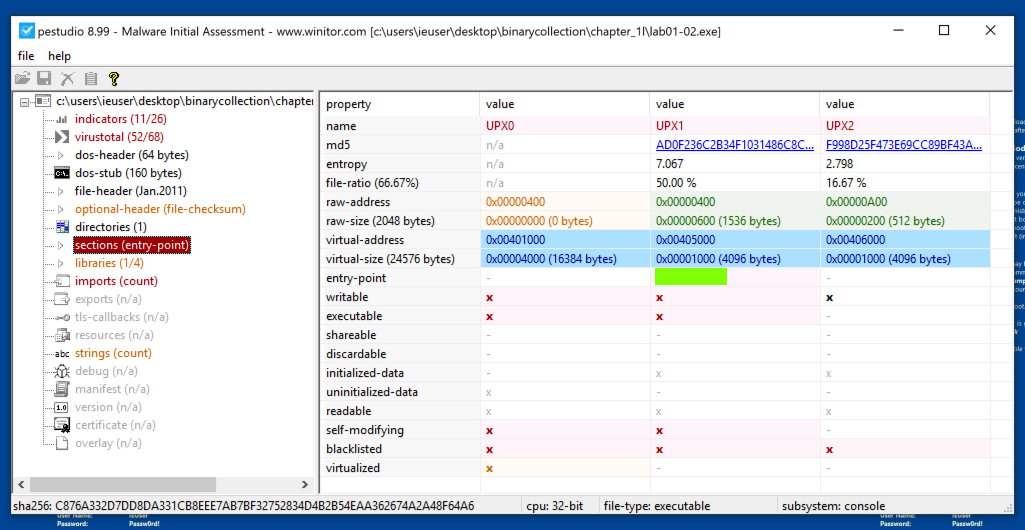Viewport: 1025px width, 530px height.
Task: Collapse the root file path node
Action: click(24, 101)
